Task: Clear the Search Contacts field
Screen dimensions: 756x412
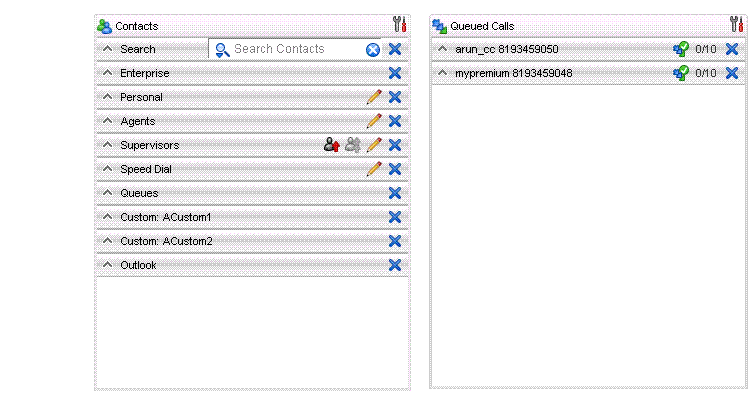Action: point(372,49)
